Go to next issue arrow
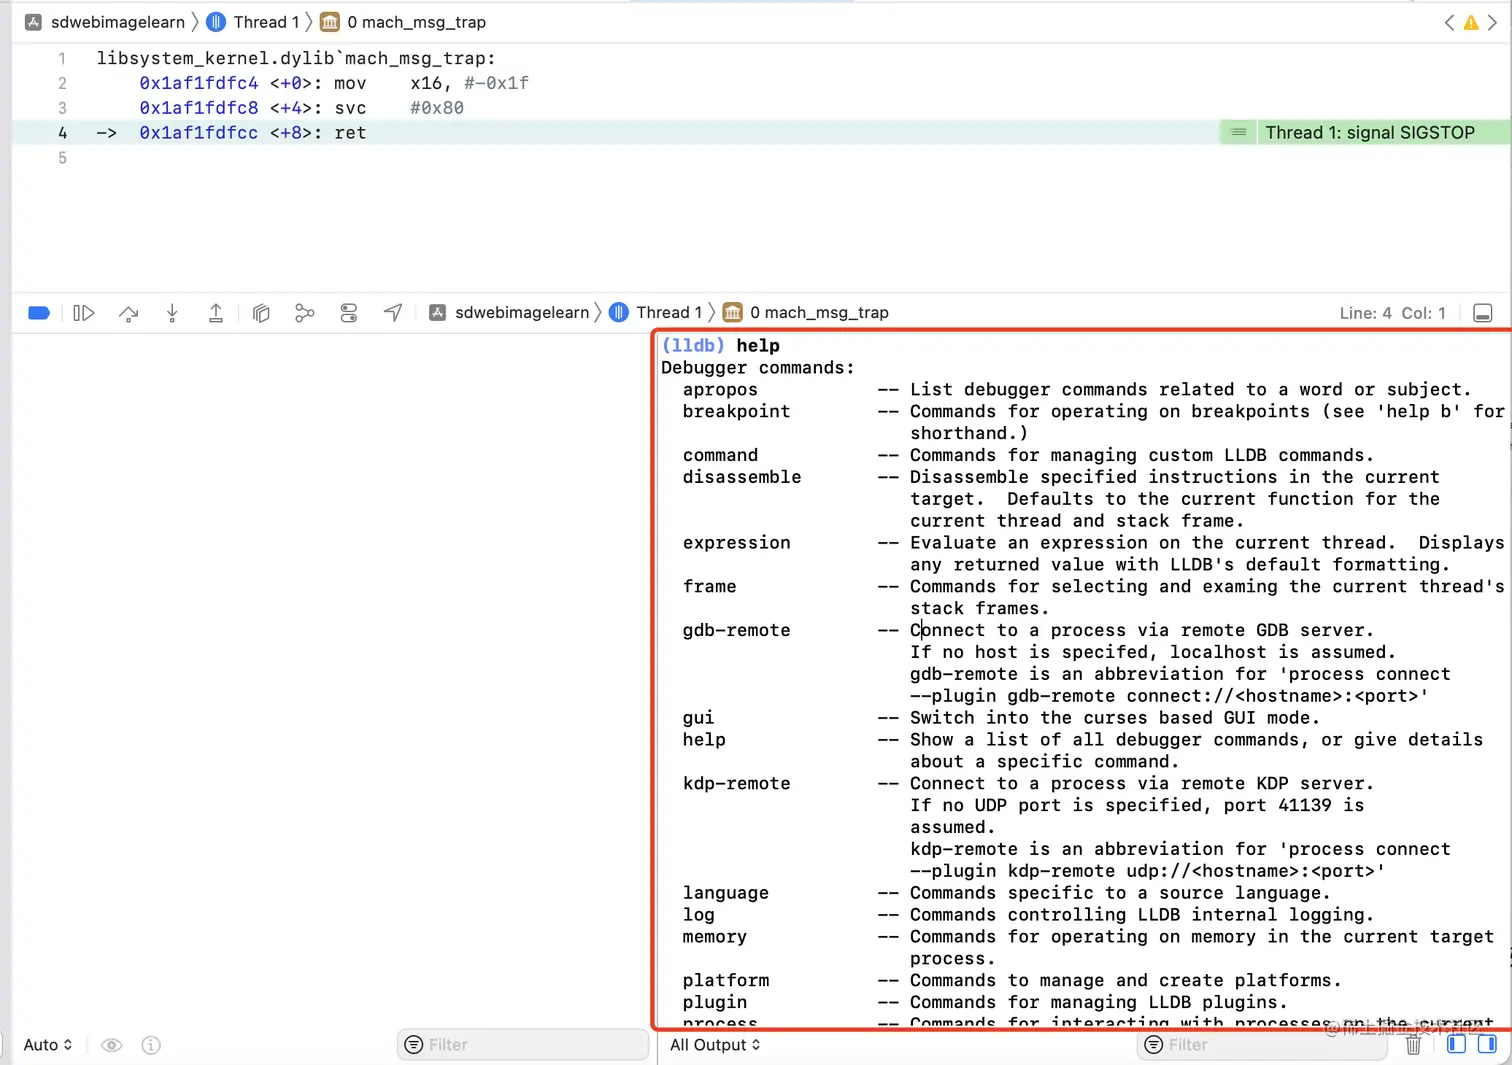This screenshot has height=1065, width=1512. tap(1492, 22)
